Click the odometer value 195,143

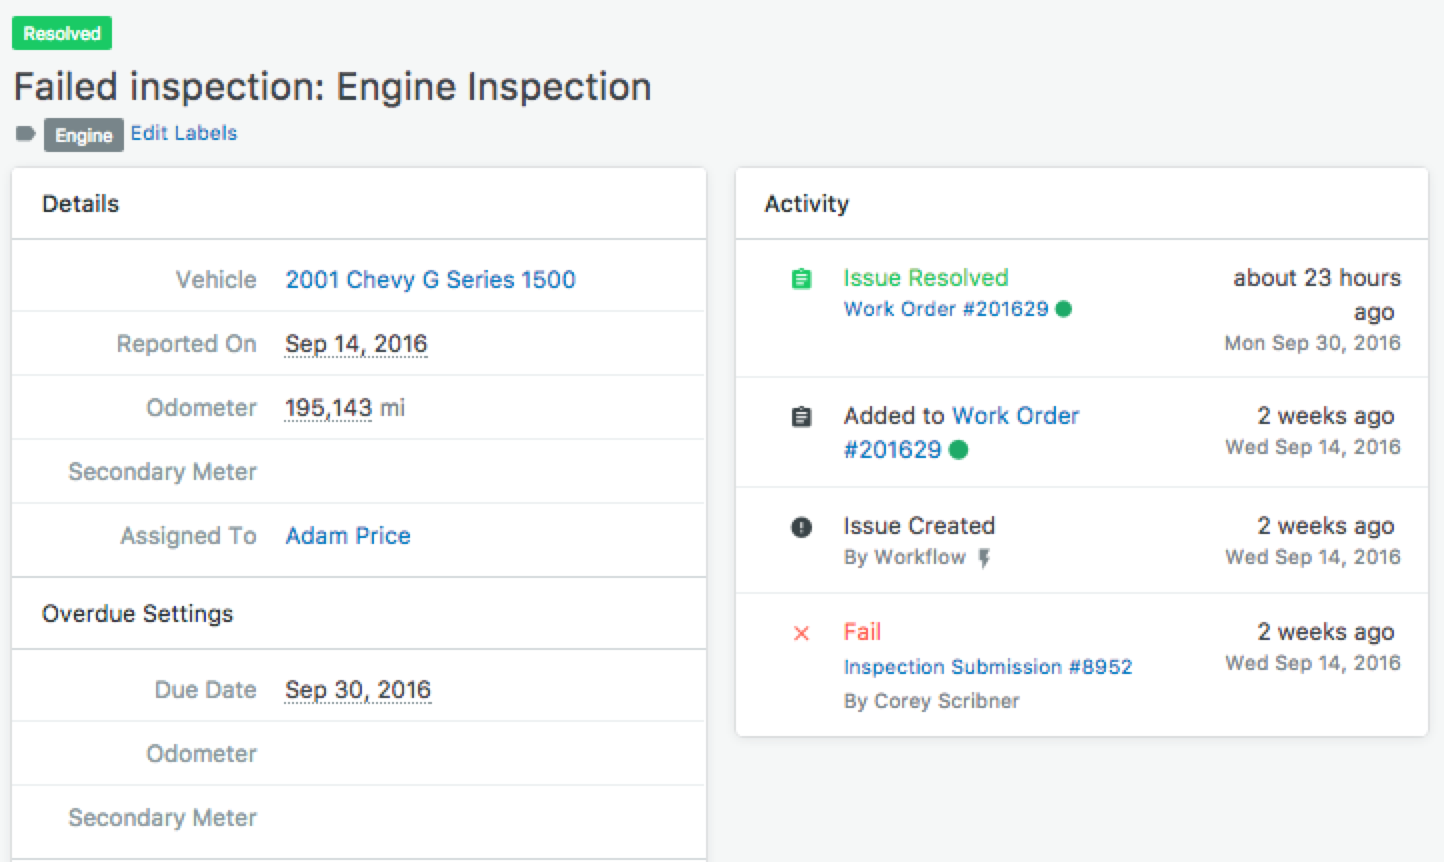328,408
